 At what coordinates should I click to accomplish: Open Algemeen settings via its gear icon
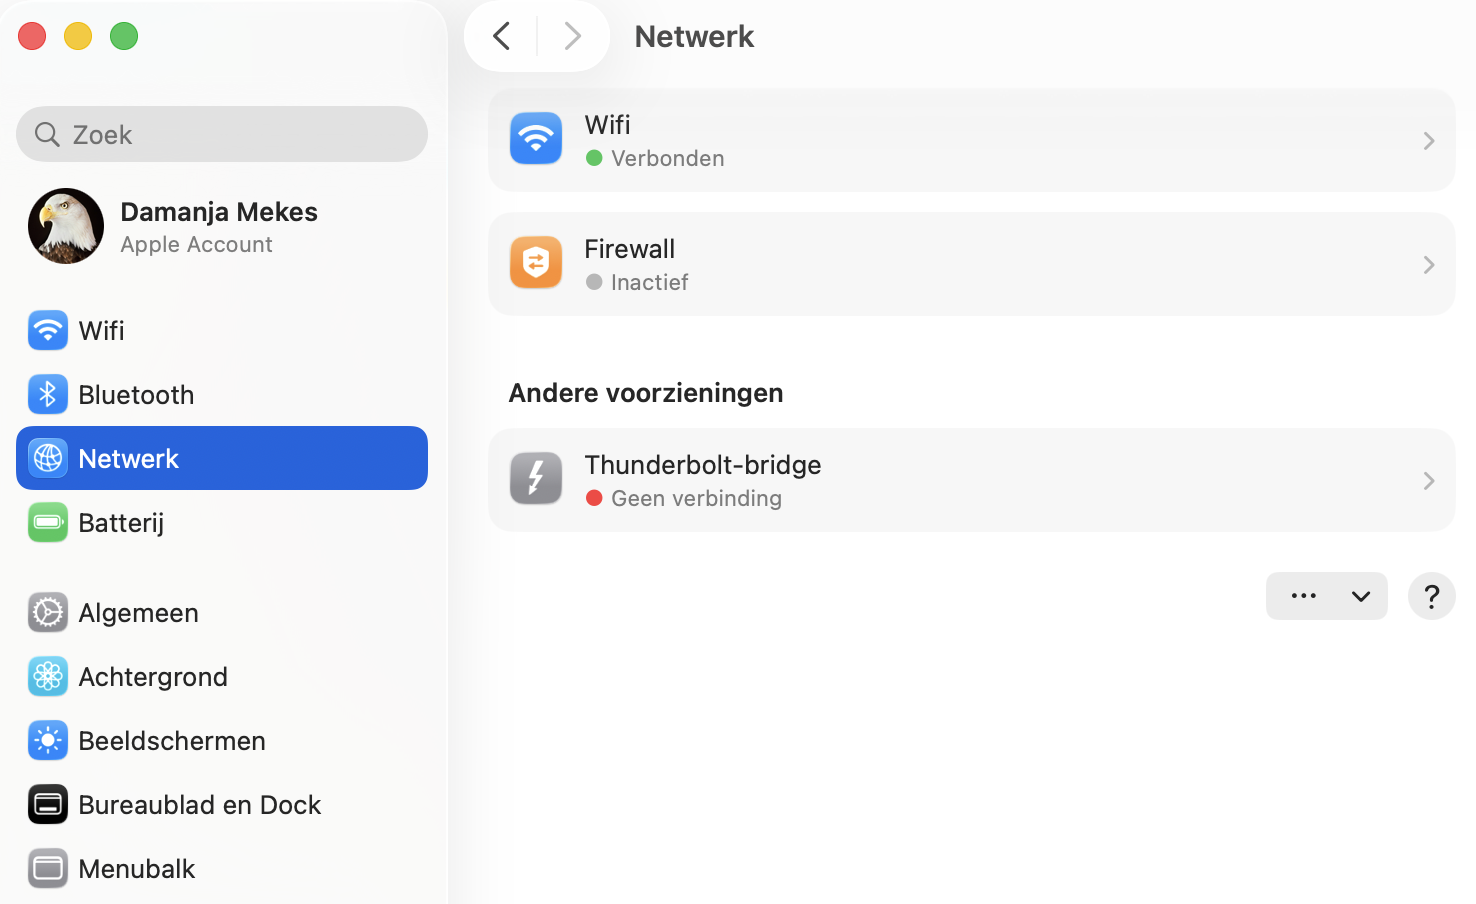(47, 612)
